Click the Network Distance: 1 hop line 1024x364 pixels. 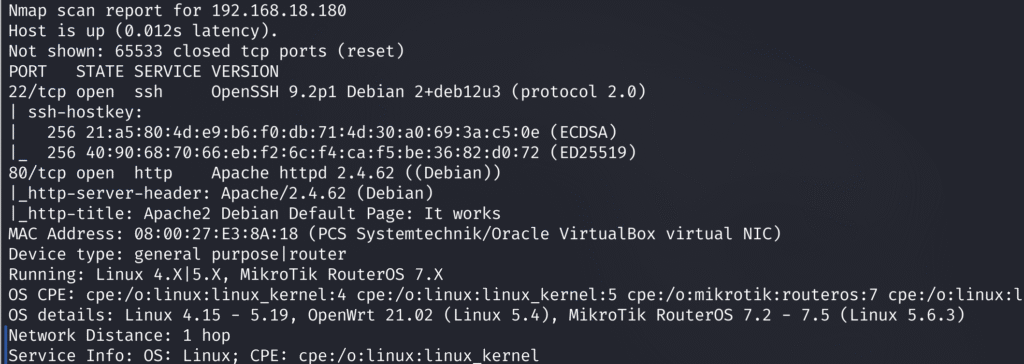coord(120,335)
